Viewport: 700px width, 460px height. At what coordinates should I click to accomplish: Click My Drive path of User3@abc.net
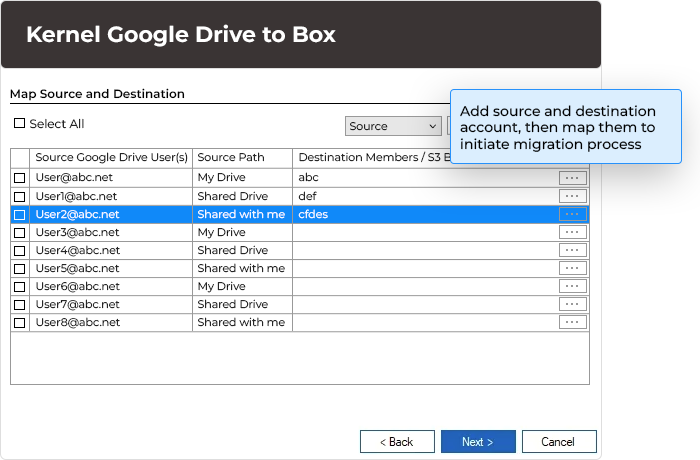tap(221, 233)
